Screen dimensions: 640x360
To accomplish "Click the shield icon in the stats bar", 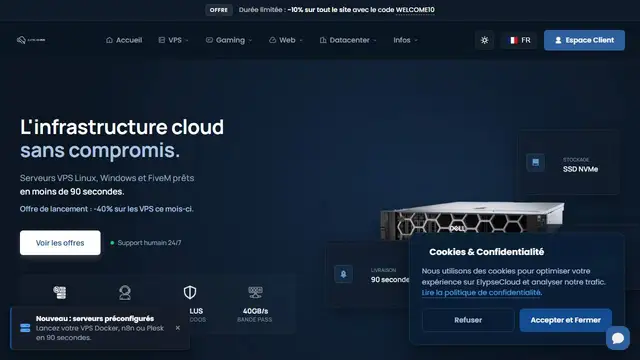I will click(190, 292).
